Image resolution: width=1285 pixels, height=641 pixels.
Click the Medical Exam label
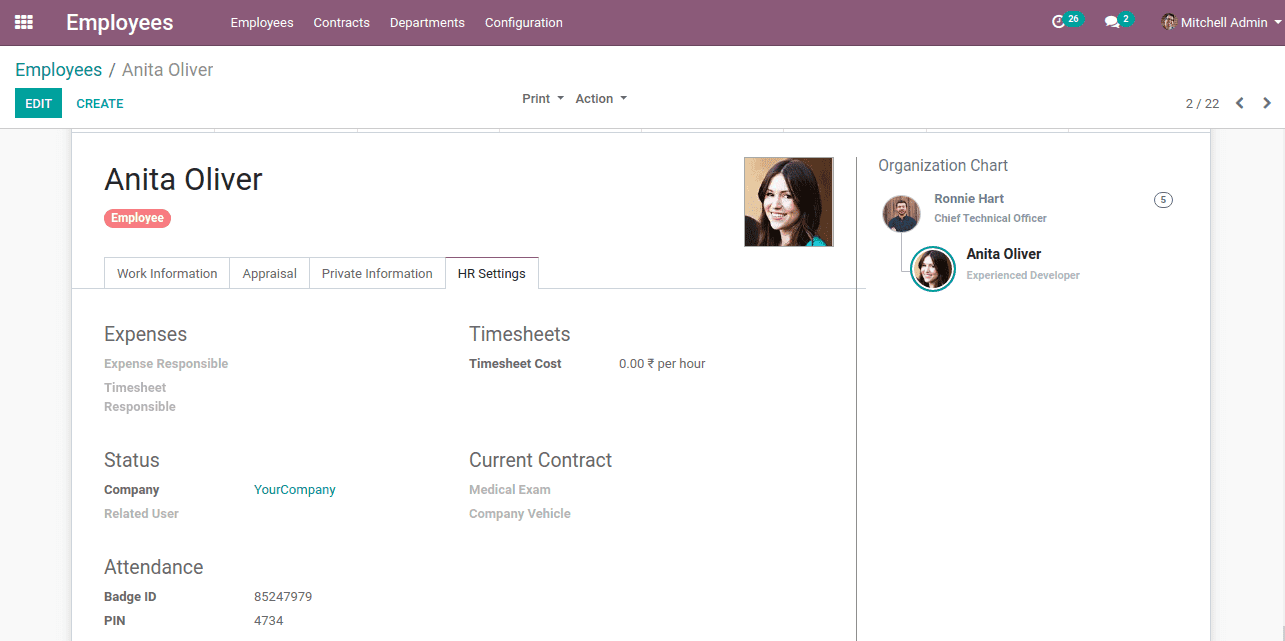(x=510, y=490)
